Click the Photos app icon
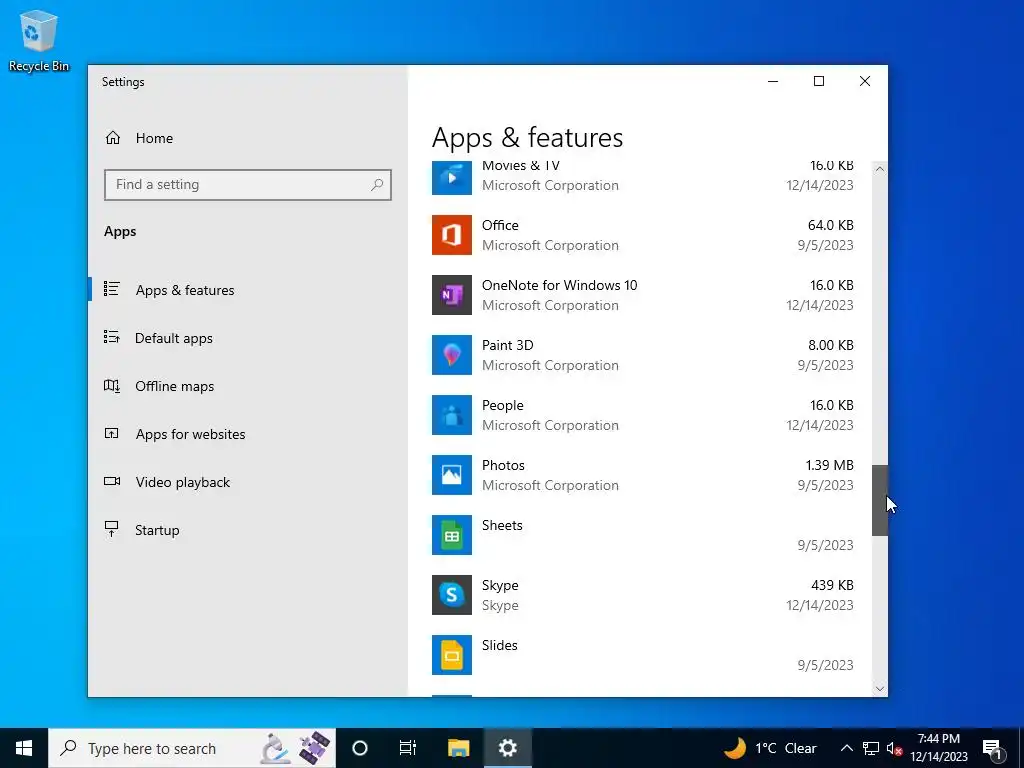The image size is (1024, 768). pos(451,475)
